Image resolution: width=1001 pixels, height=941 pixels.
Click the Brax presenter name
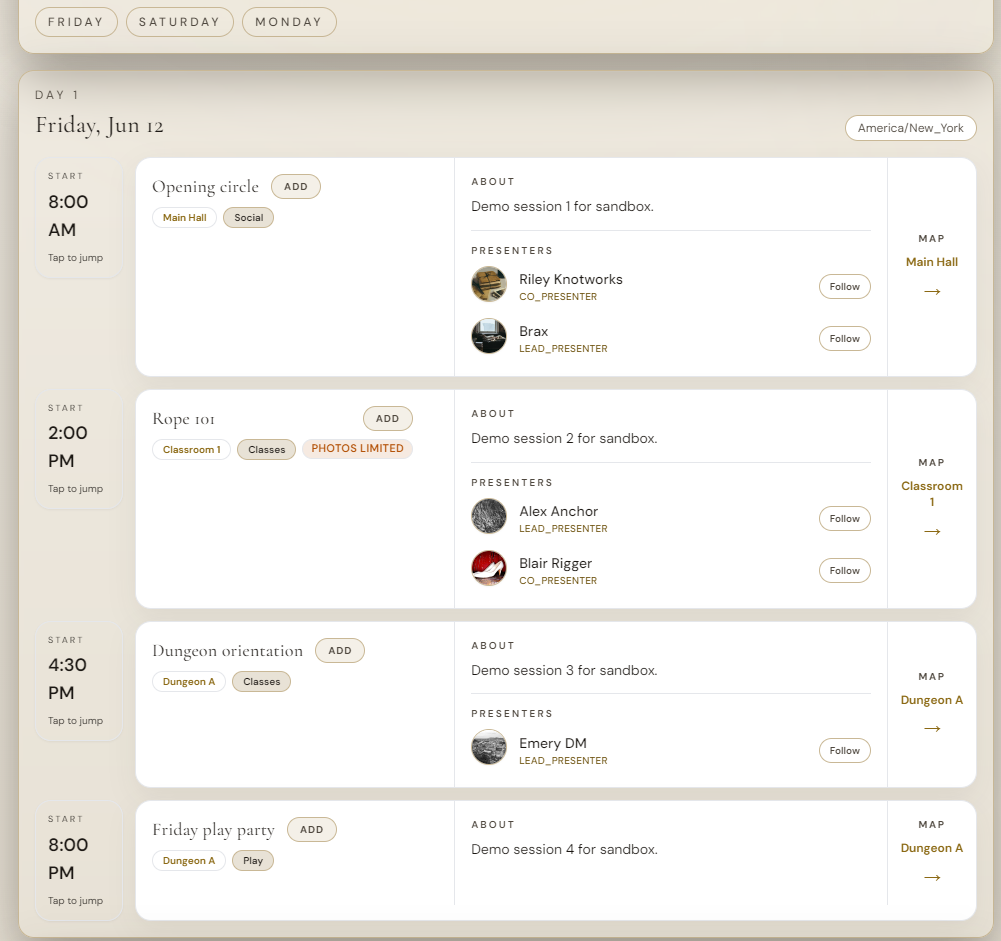click(x=534, y=331)
